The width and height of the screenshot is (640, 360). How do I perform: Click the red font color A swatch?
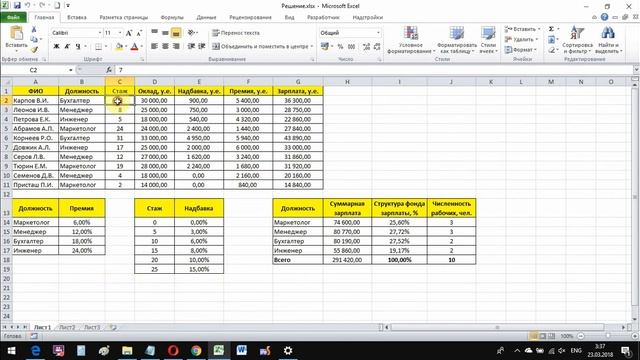134,47
